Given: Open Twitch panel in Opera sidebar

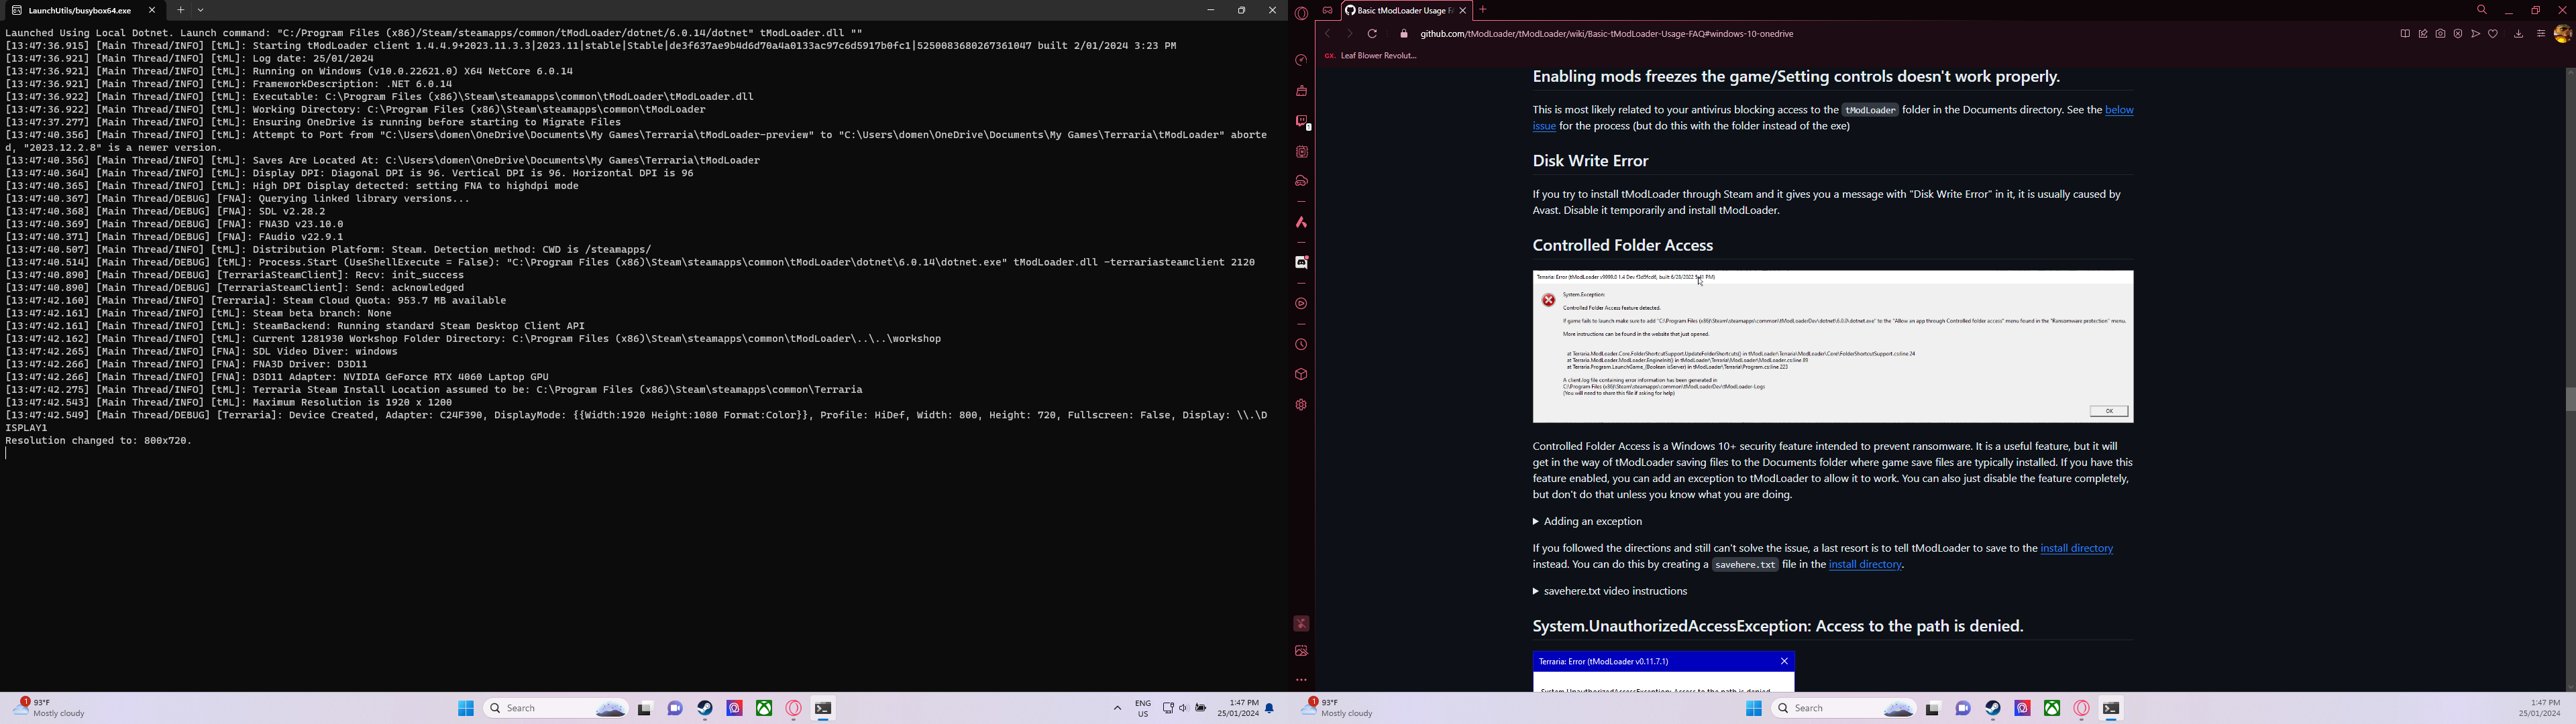Looking at the screenshot, I should (1301, 121).
